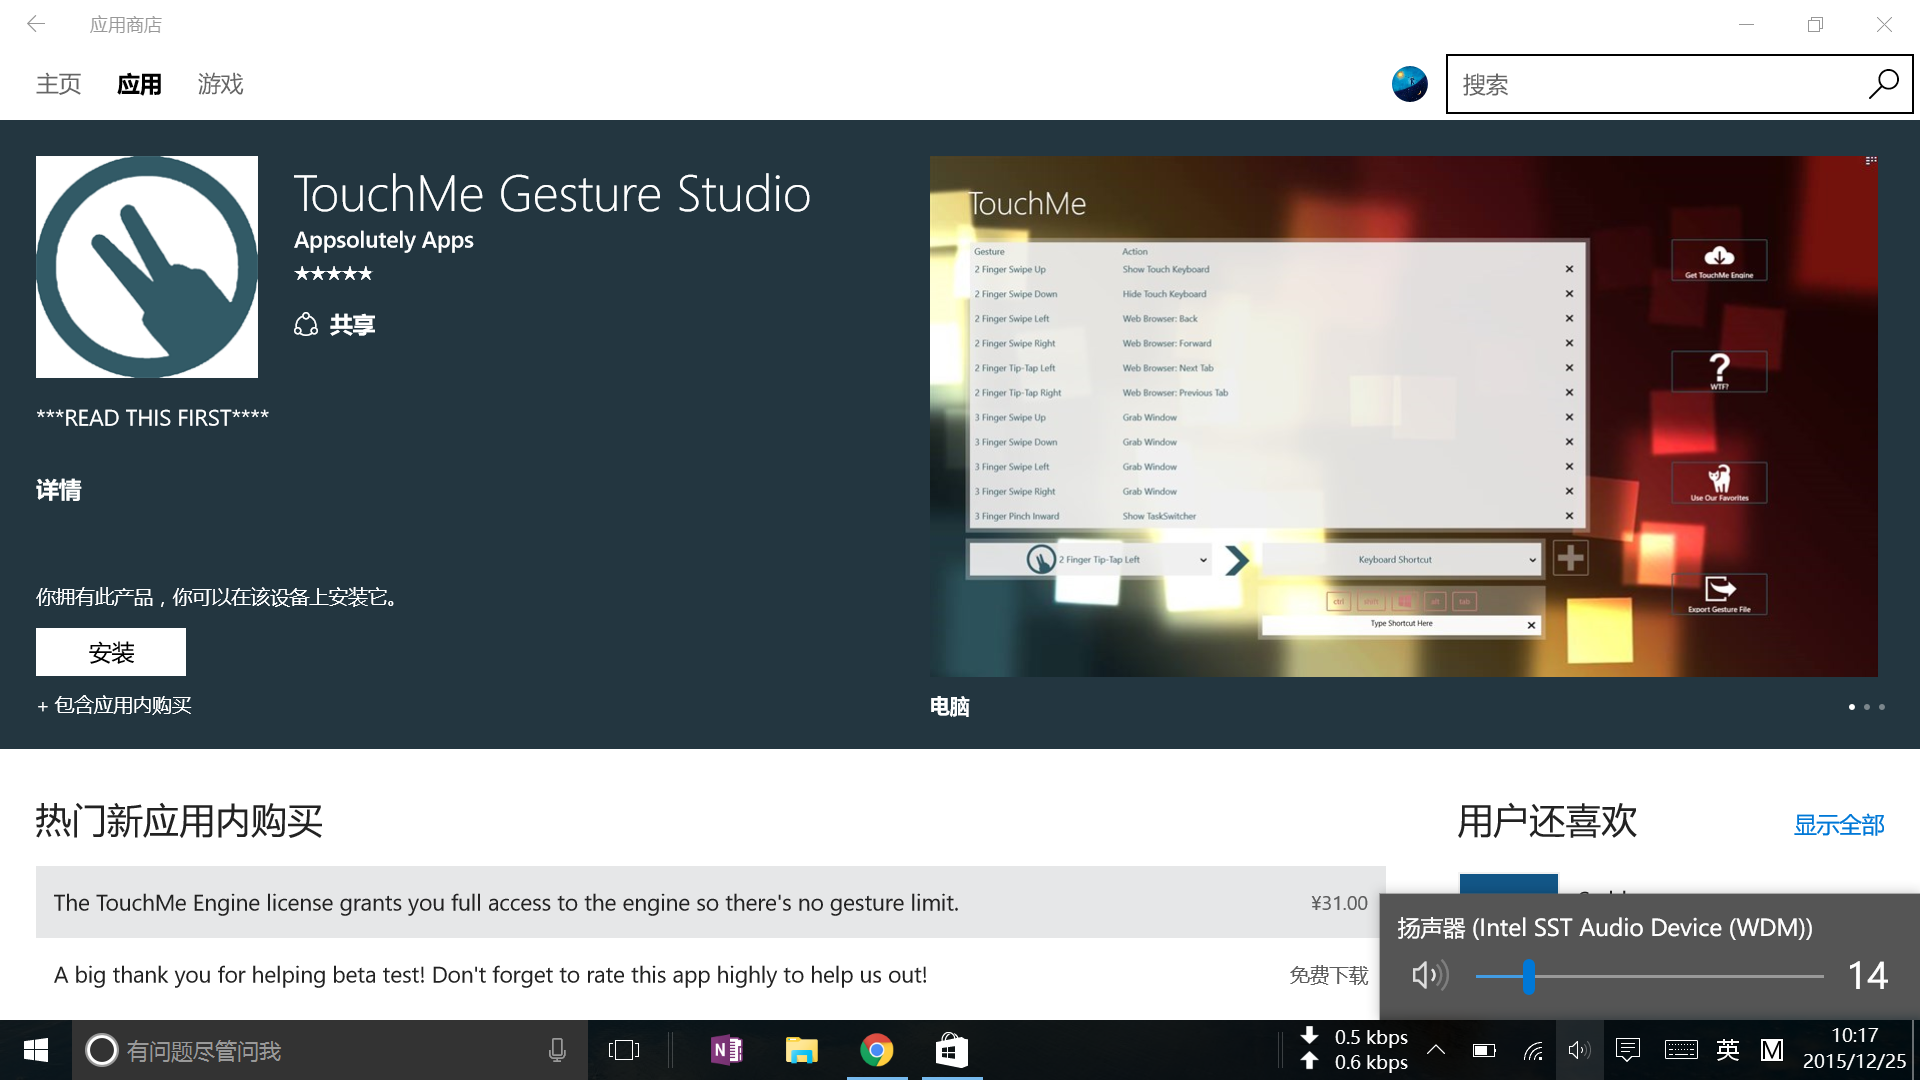Click the 共享 share icon
The width and height of the screenshot is (1920, 1080).
(x=306, y=324)
